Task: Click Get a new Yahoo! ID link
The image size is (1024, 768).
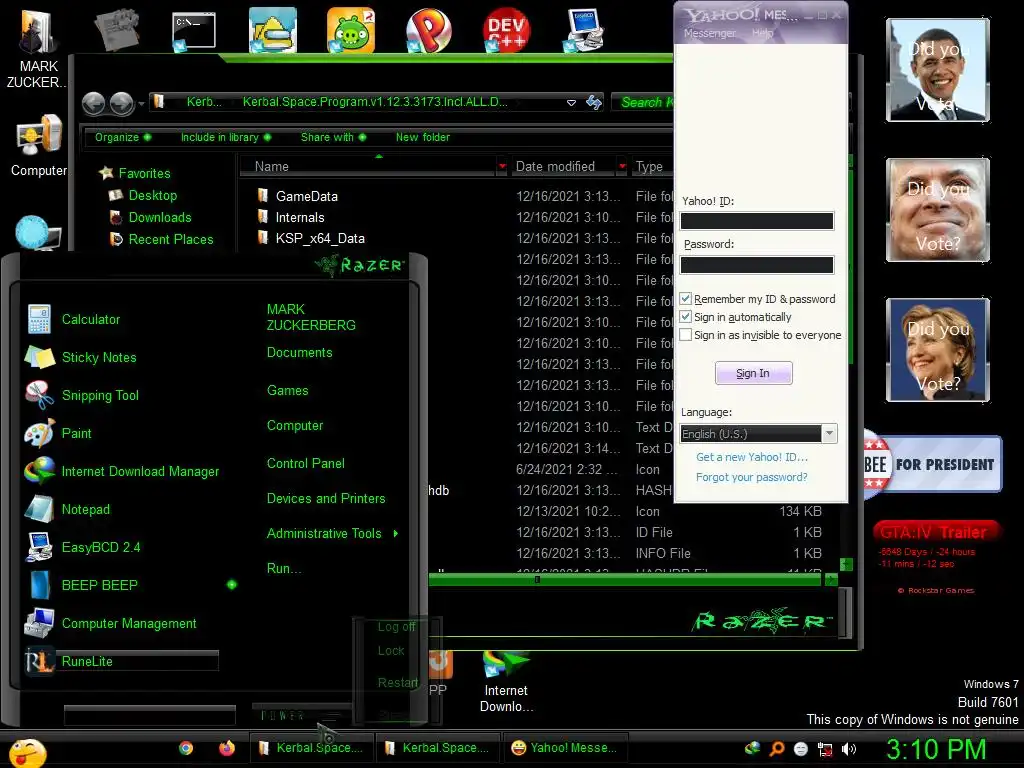Action: point(752,457)
